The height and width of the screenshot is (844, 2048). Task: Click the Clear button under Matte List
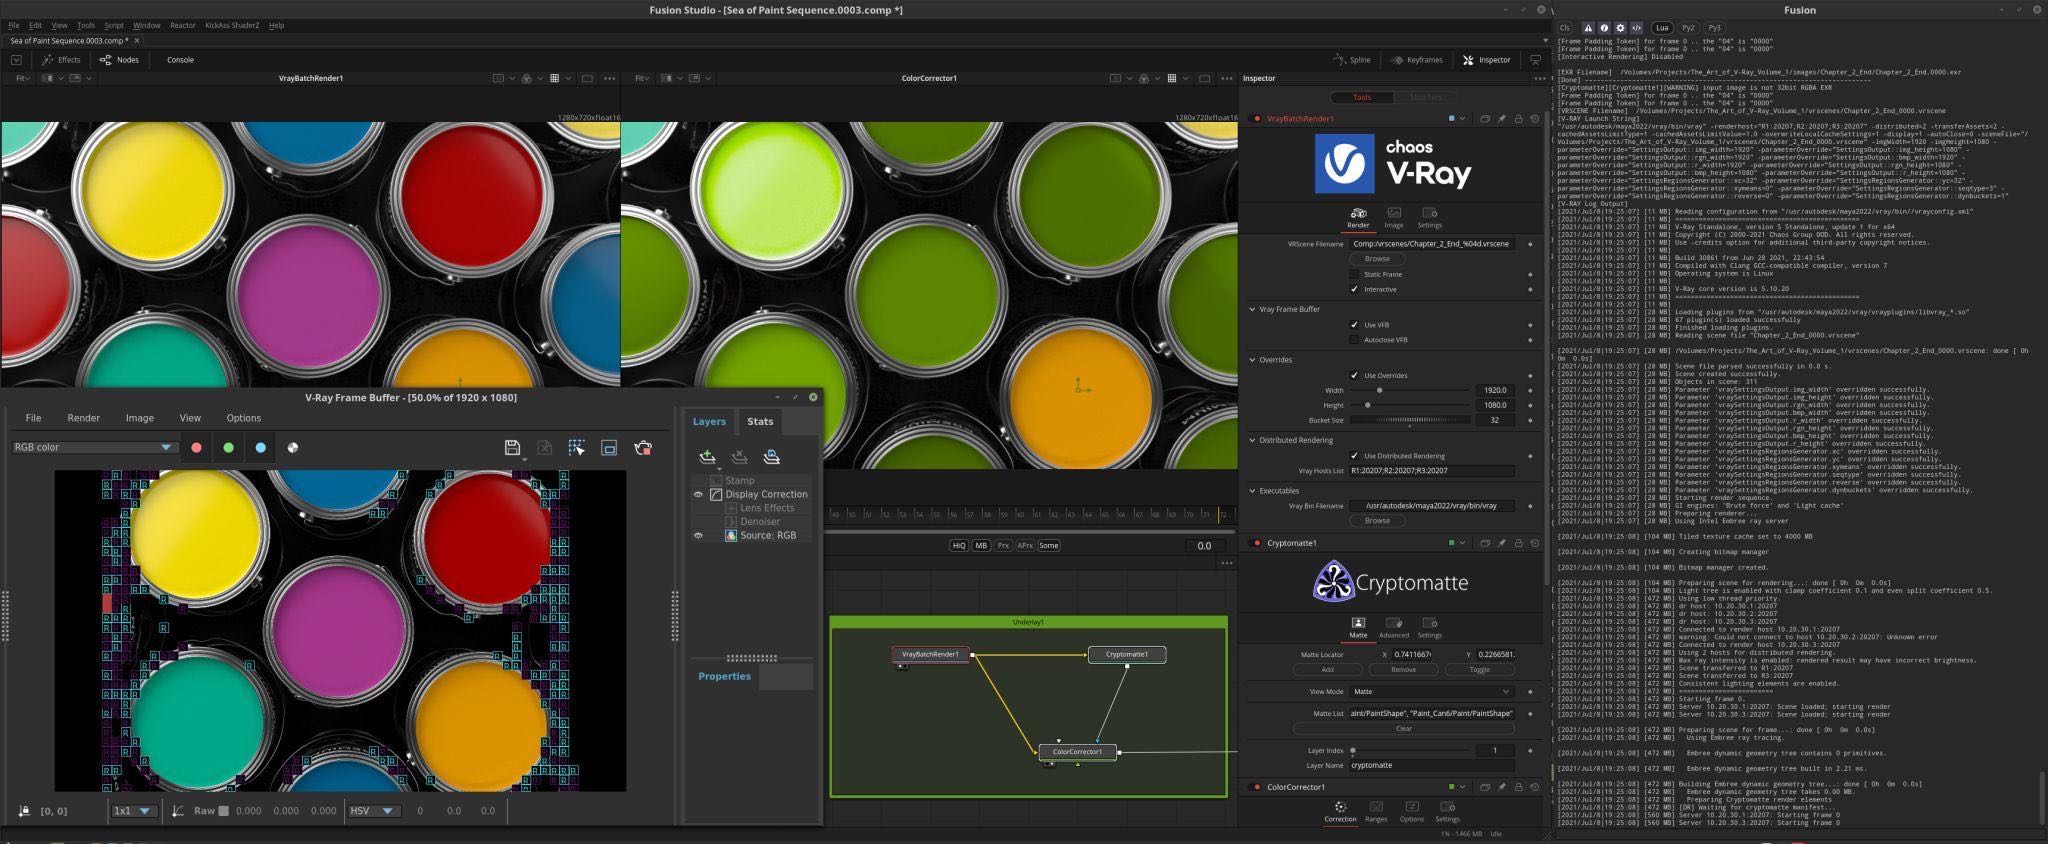pos(1403,729)
